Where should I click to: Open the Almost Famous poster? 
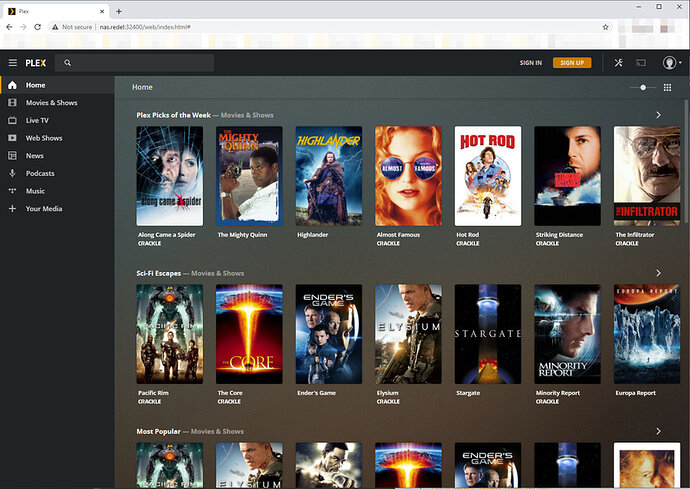[408, 176]
